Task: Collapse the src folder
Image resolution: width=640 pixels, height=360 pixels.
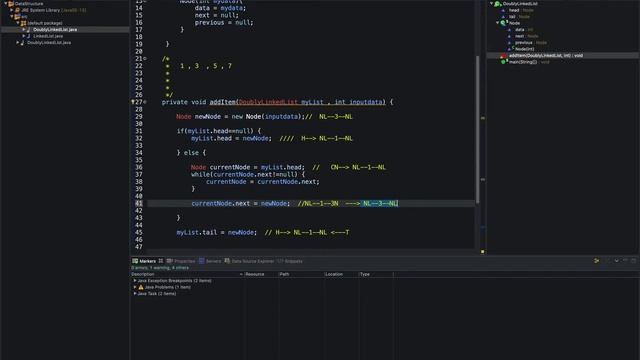Action: tap(12, 17)
